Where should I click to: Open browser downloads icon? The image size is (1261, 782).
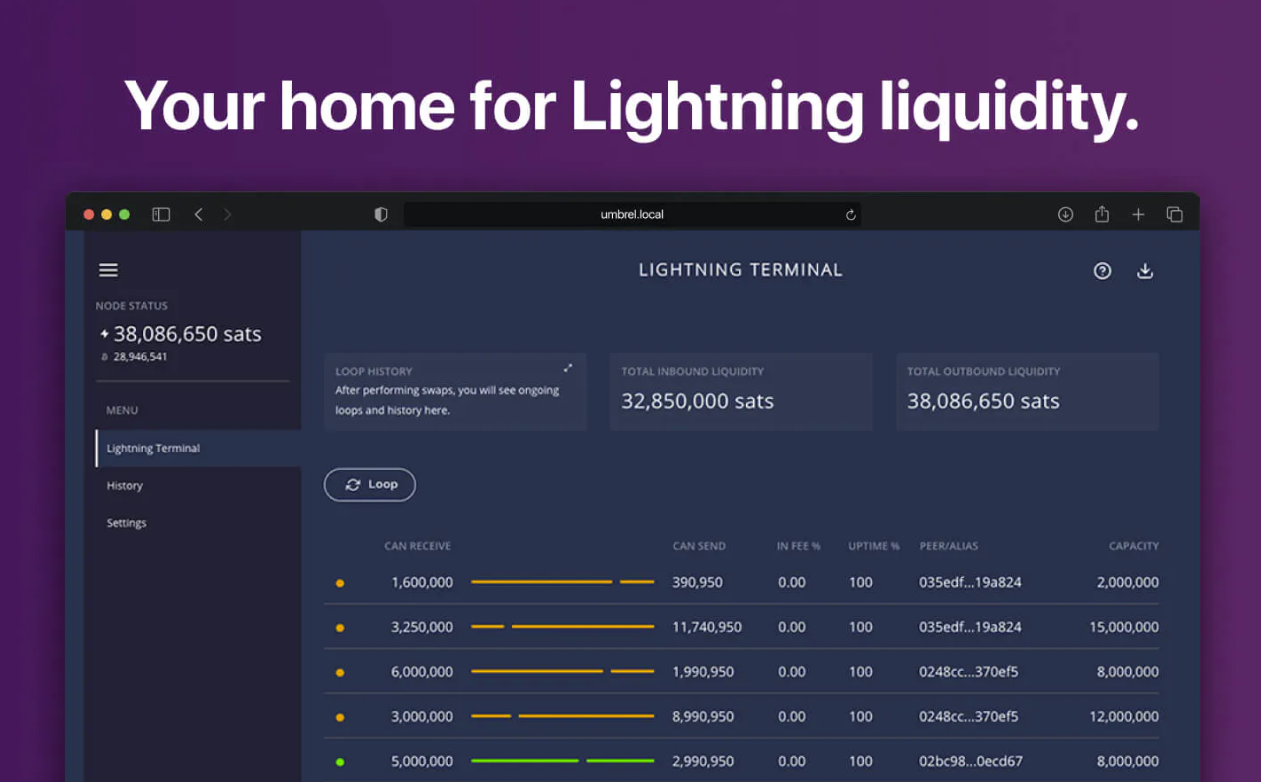[1065, 215]
